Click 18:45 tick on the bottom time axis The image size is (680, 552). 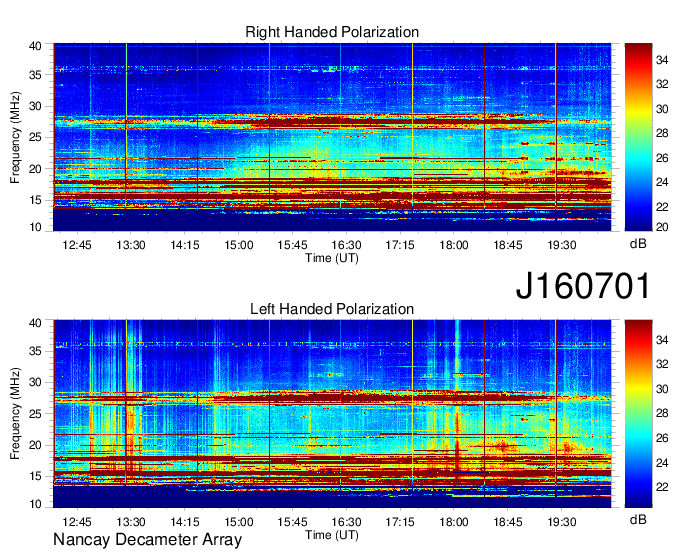[507, 522]
